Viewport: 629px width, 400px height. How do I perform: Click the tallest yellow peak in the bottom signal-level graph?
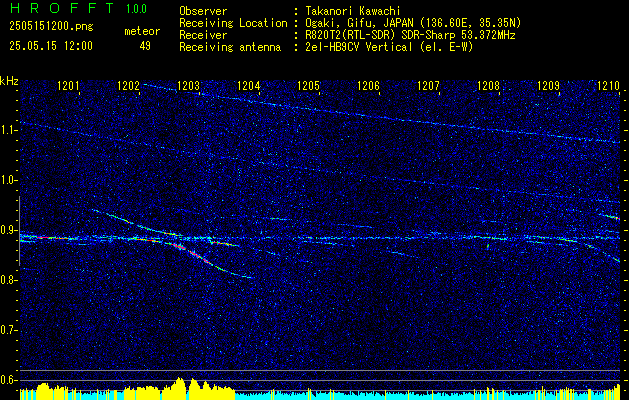click(179, 388)
